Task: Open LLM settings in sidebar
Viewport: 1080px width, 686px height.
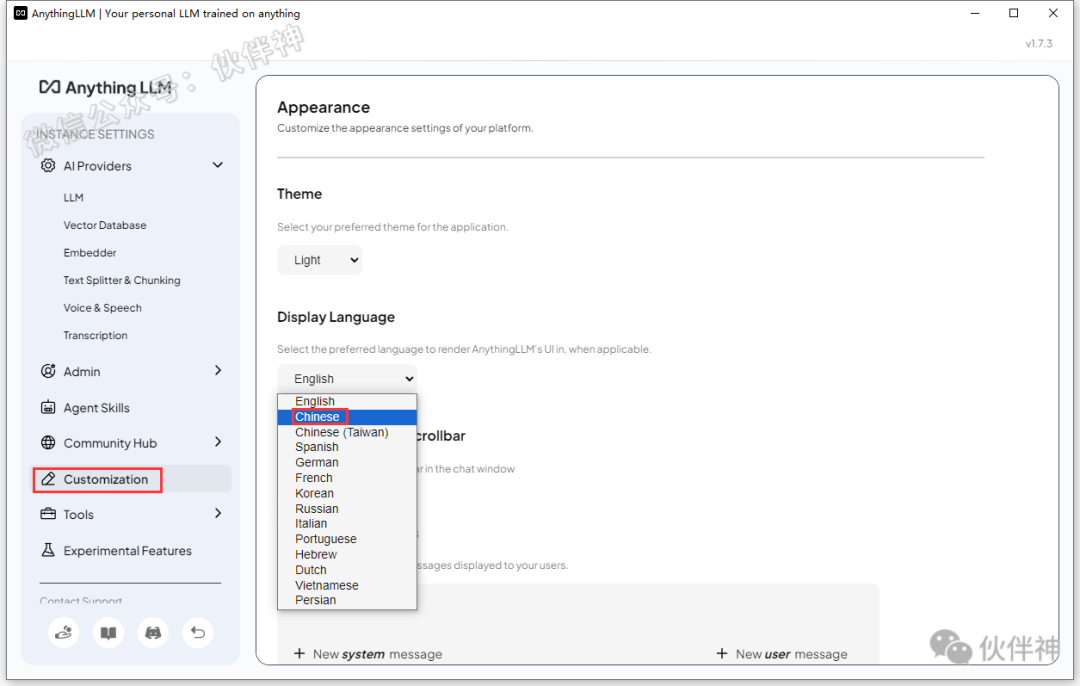Action: (73, 198)
